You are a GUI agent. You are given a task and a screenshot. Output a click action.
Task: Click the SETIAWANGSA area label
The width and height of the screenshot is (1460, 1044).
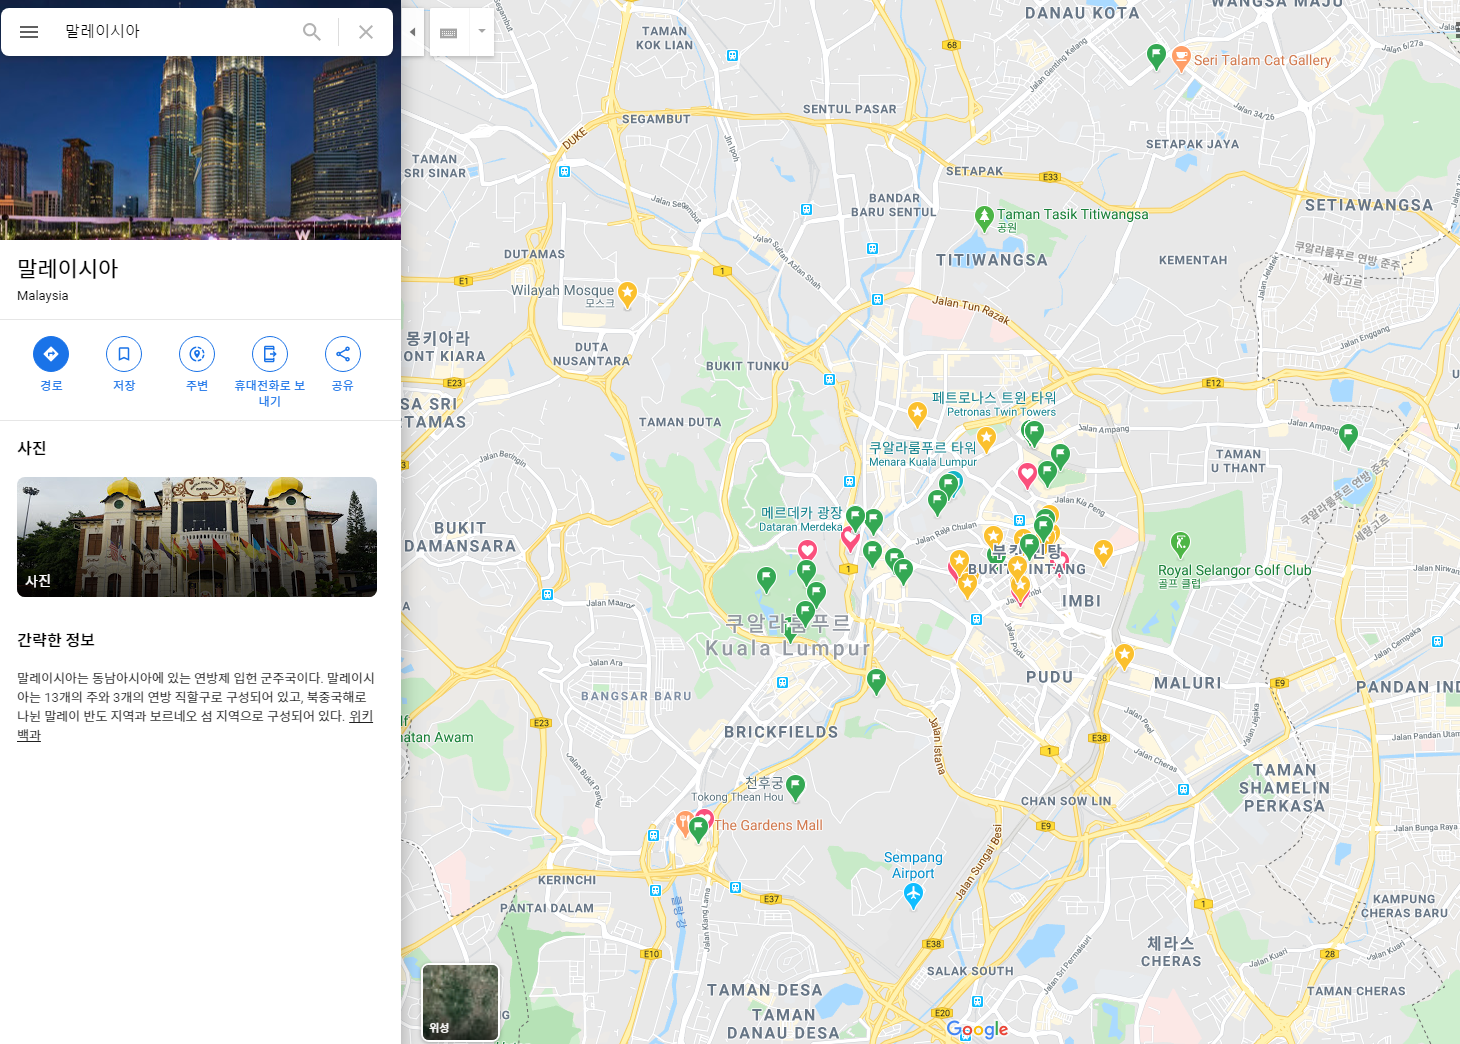[x=1369, y=205]
